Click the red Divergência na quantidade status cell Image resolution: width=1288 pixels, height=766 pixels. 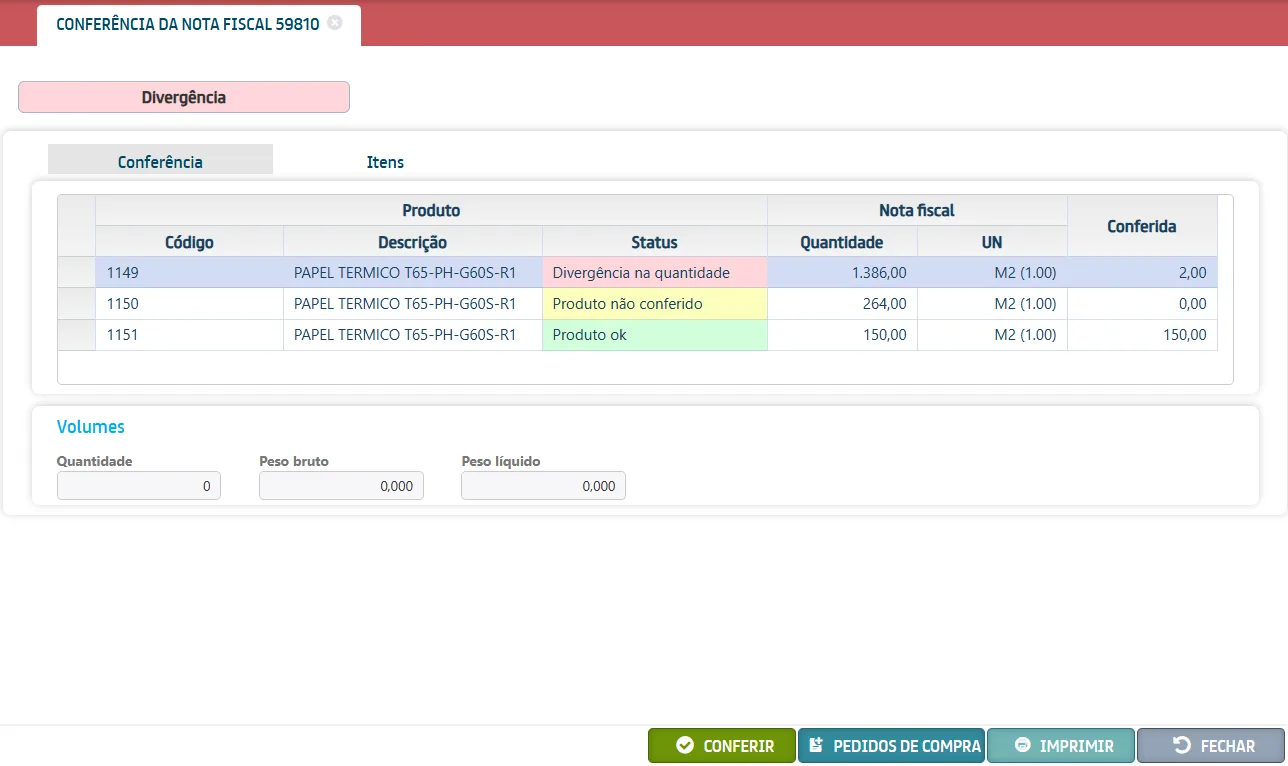[x=655, y=272]
